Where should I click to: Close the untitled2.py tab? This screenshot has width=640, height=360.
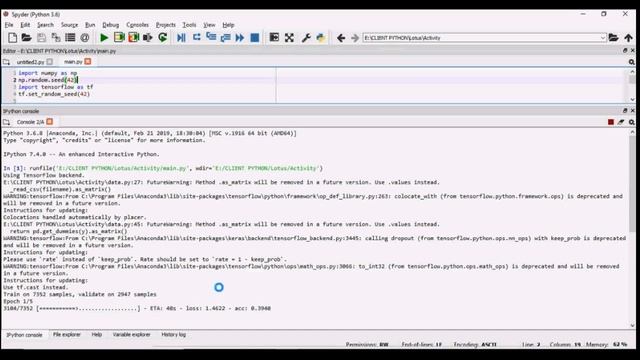pyautogui.click(x=49, y=62)
